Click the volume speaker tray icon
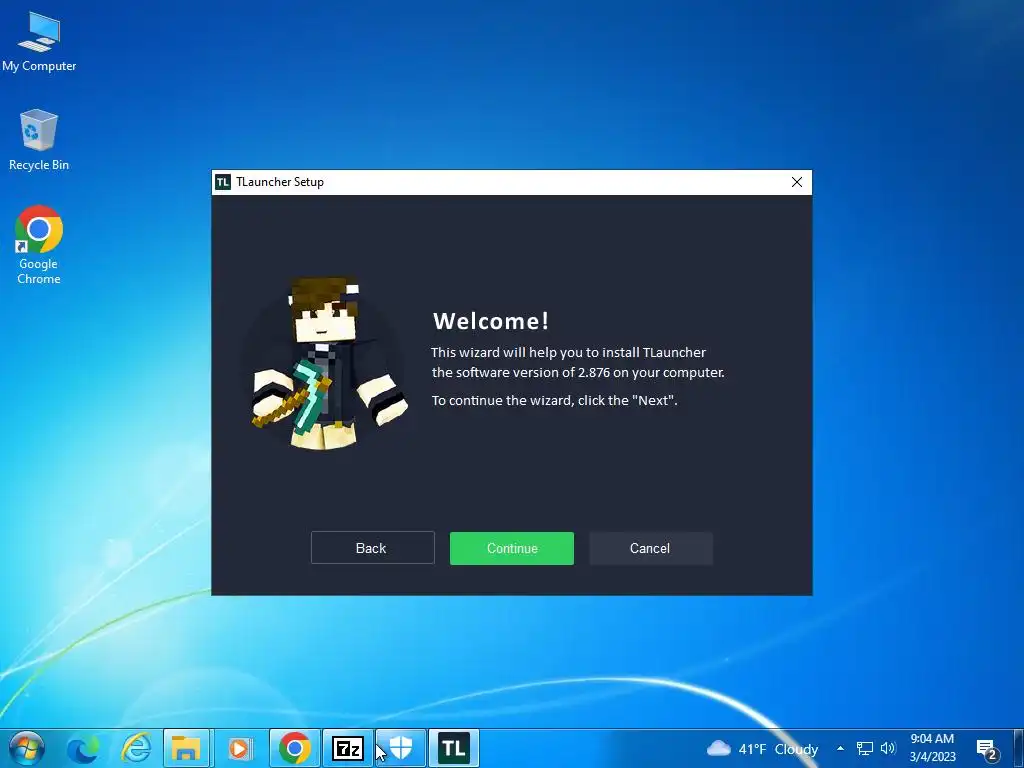 (888, 748)
